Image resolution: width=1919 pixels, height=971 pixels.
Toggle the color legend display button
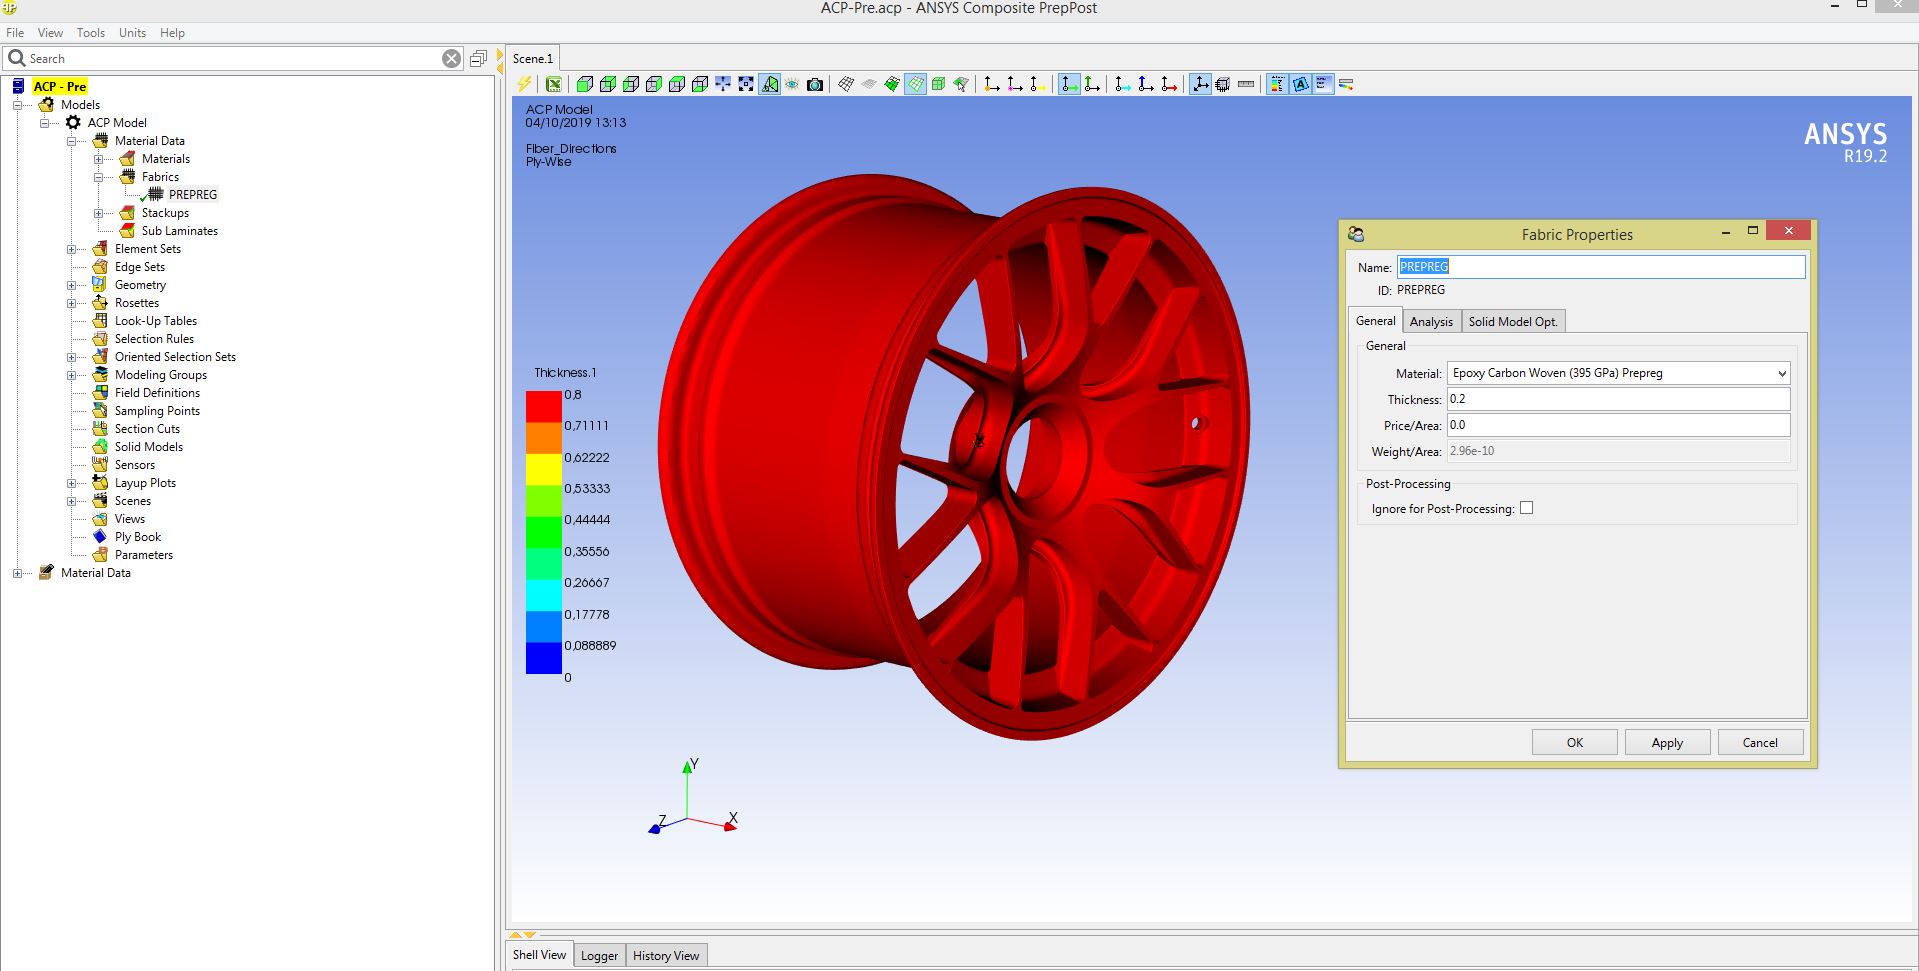(1277, 84)
